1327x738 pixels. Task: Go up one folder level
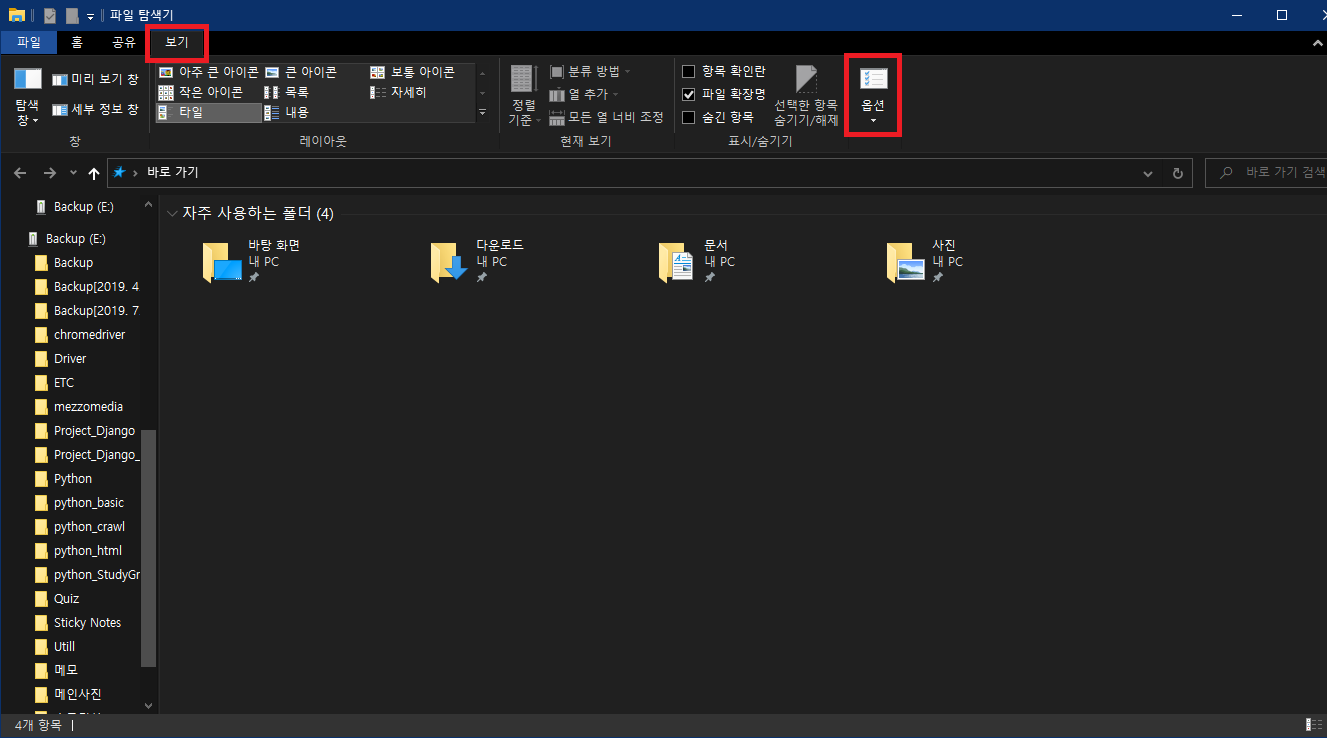coord(94,173)
